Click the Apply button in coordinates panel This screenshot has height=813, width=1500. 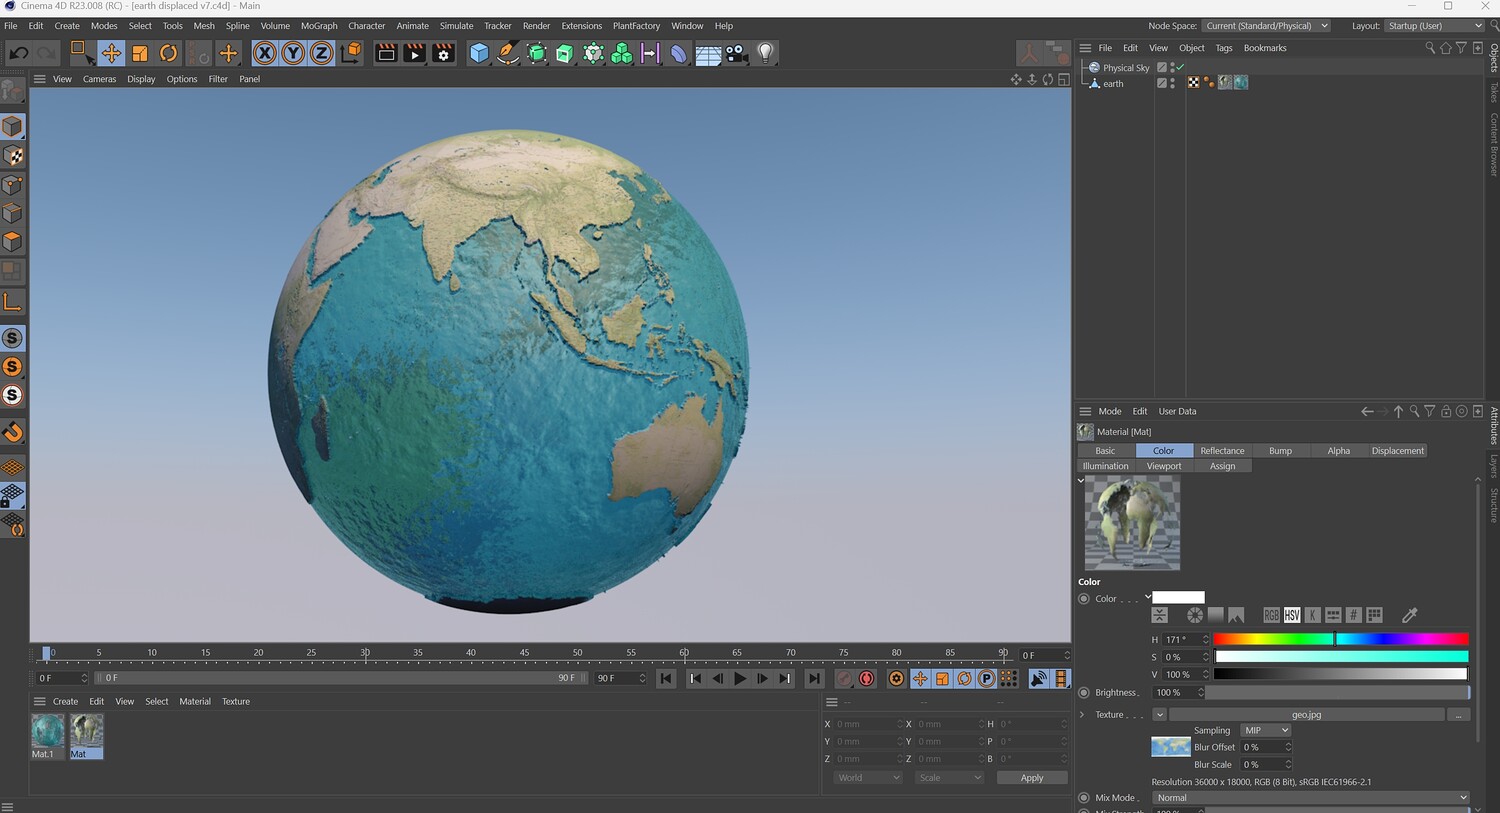(x=1032, y=778)
